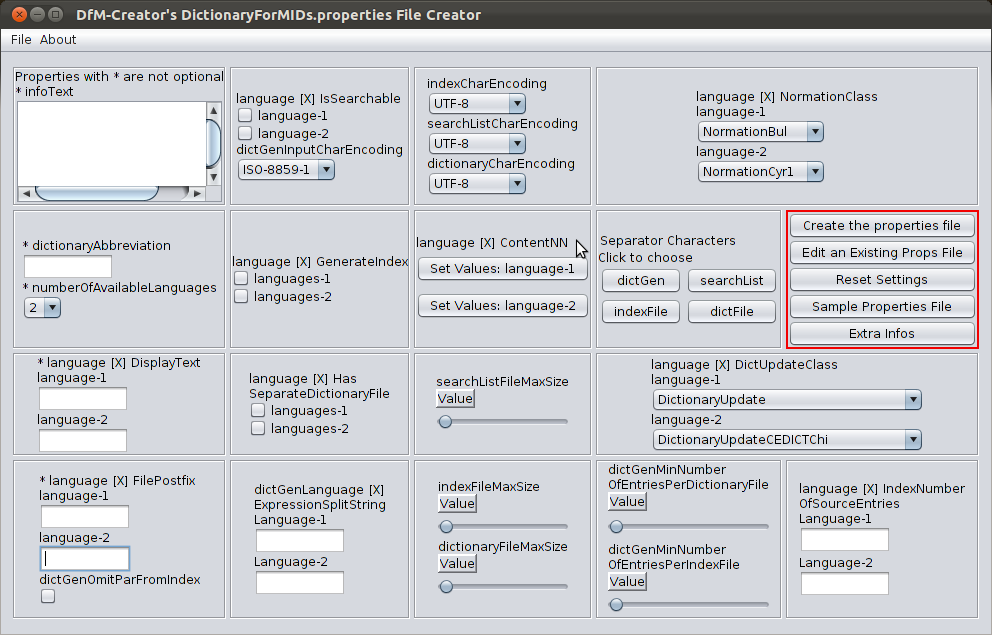Open the File menu

[21, 39]
